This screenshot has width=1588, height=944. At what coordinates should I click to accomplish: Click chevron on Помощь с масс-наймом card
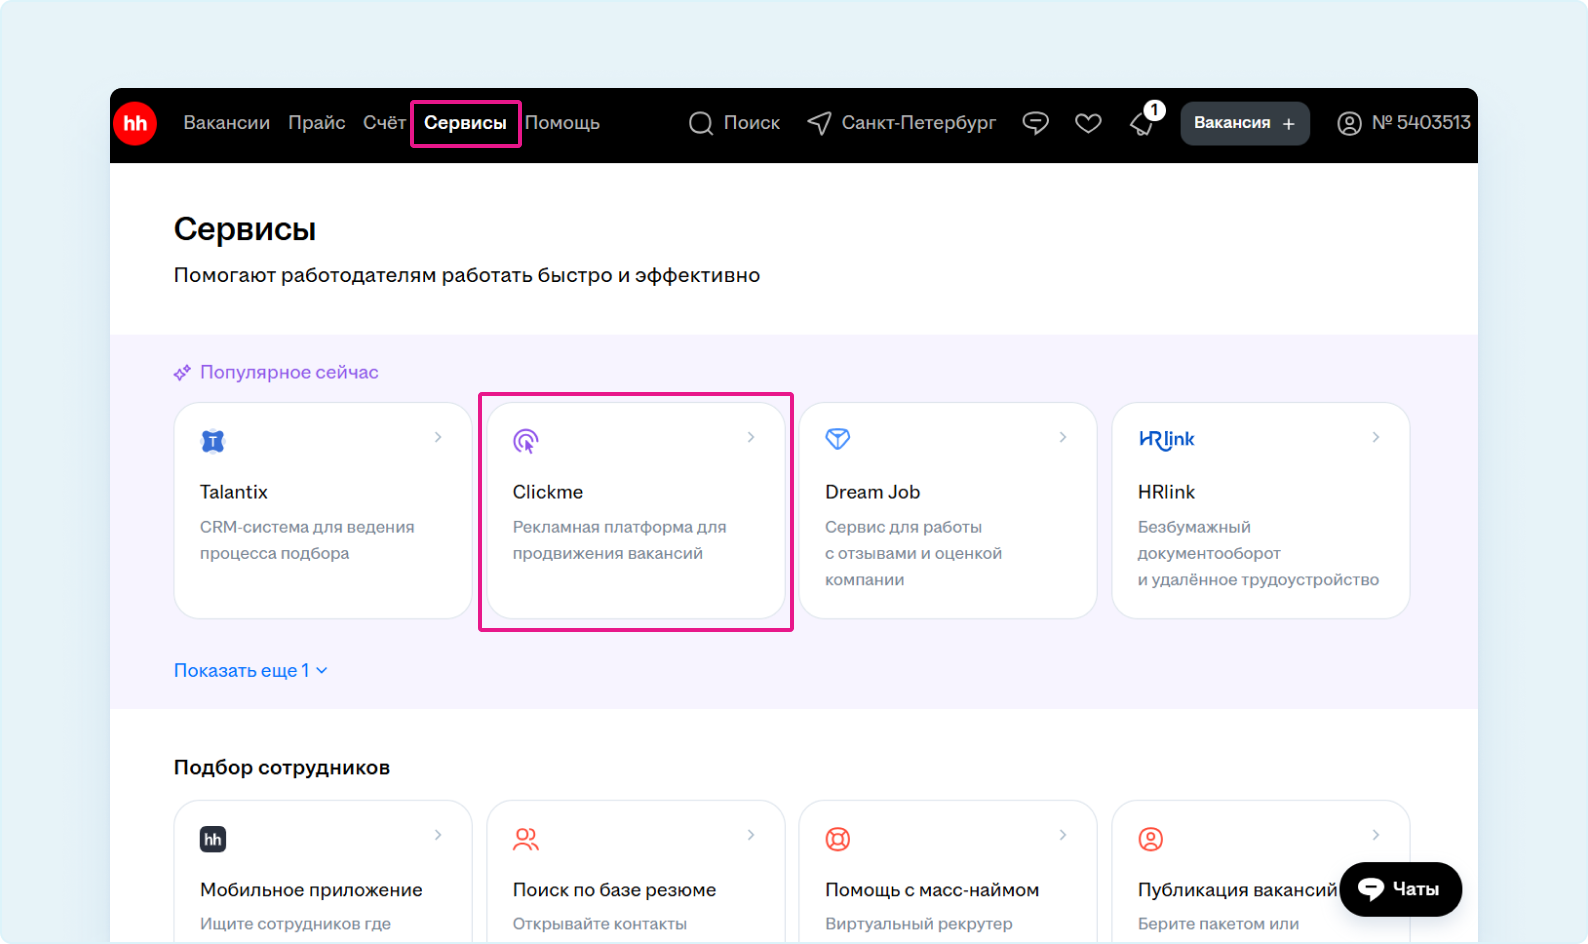(x=1063, y=835)
